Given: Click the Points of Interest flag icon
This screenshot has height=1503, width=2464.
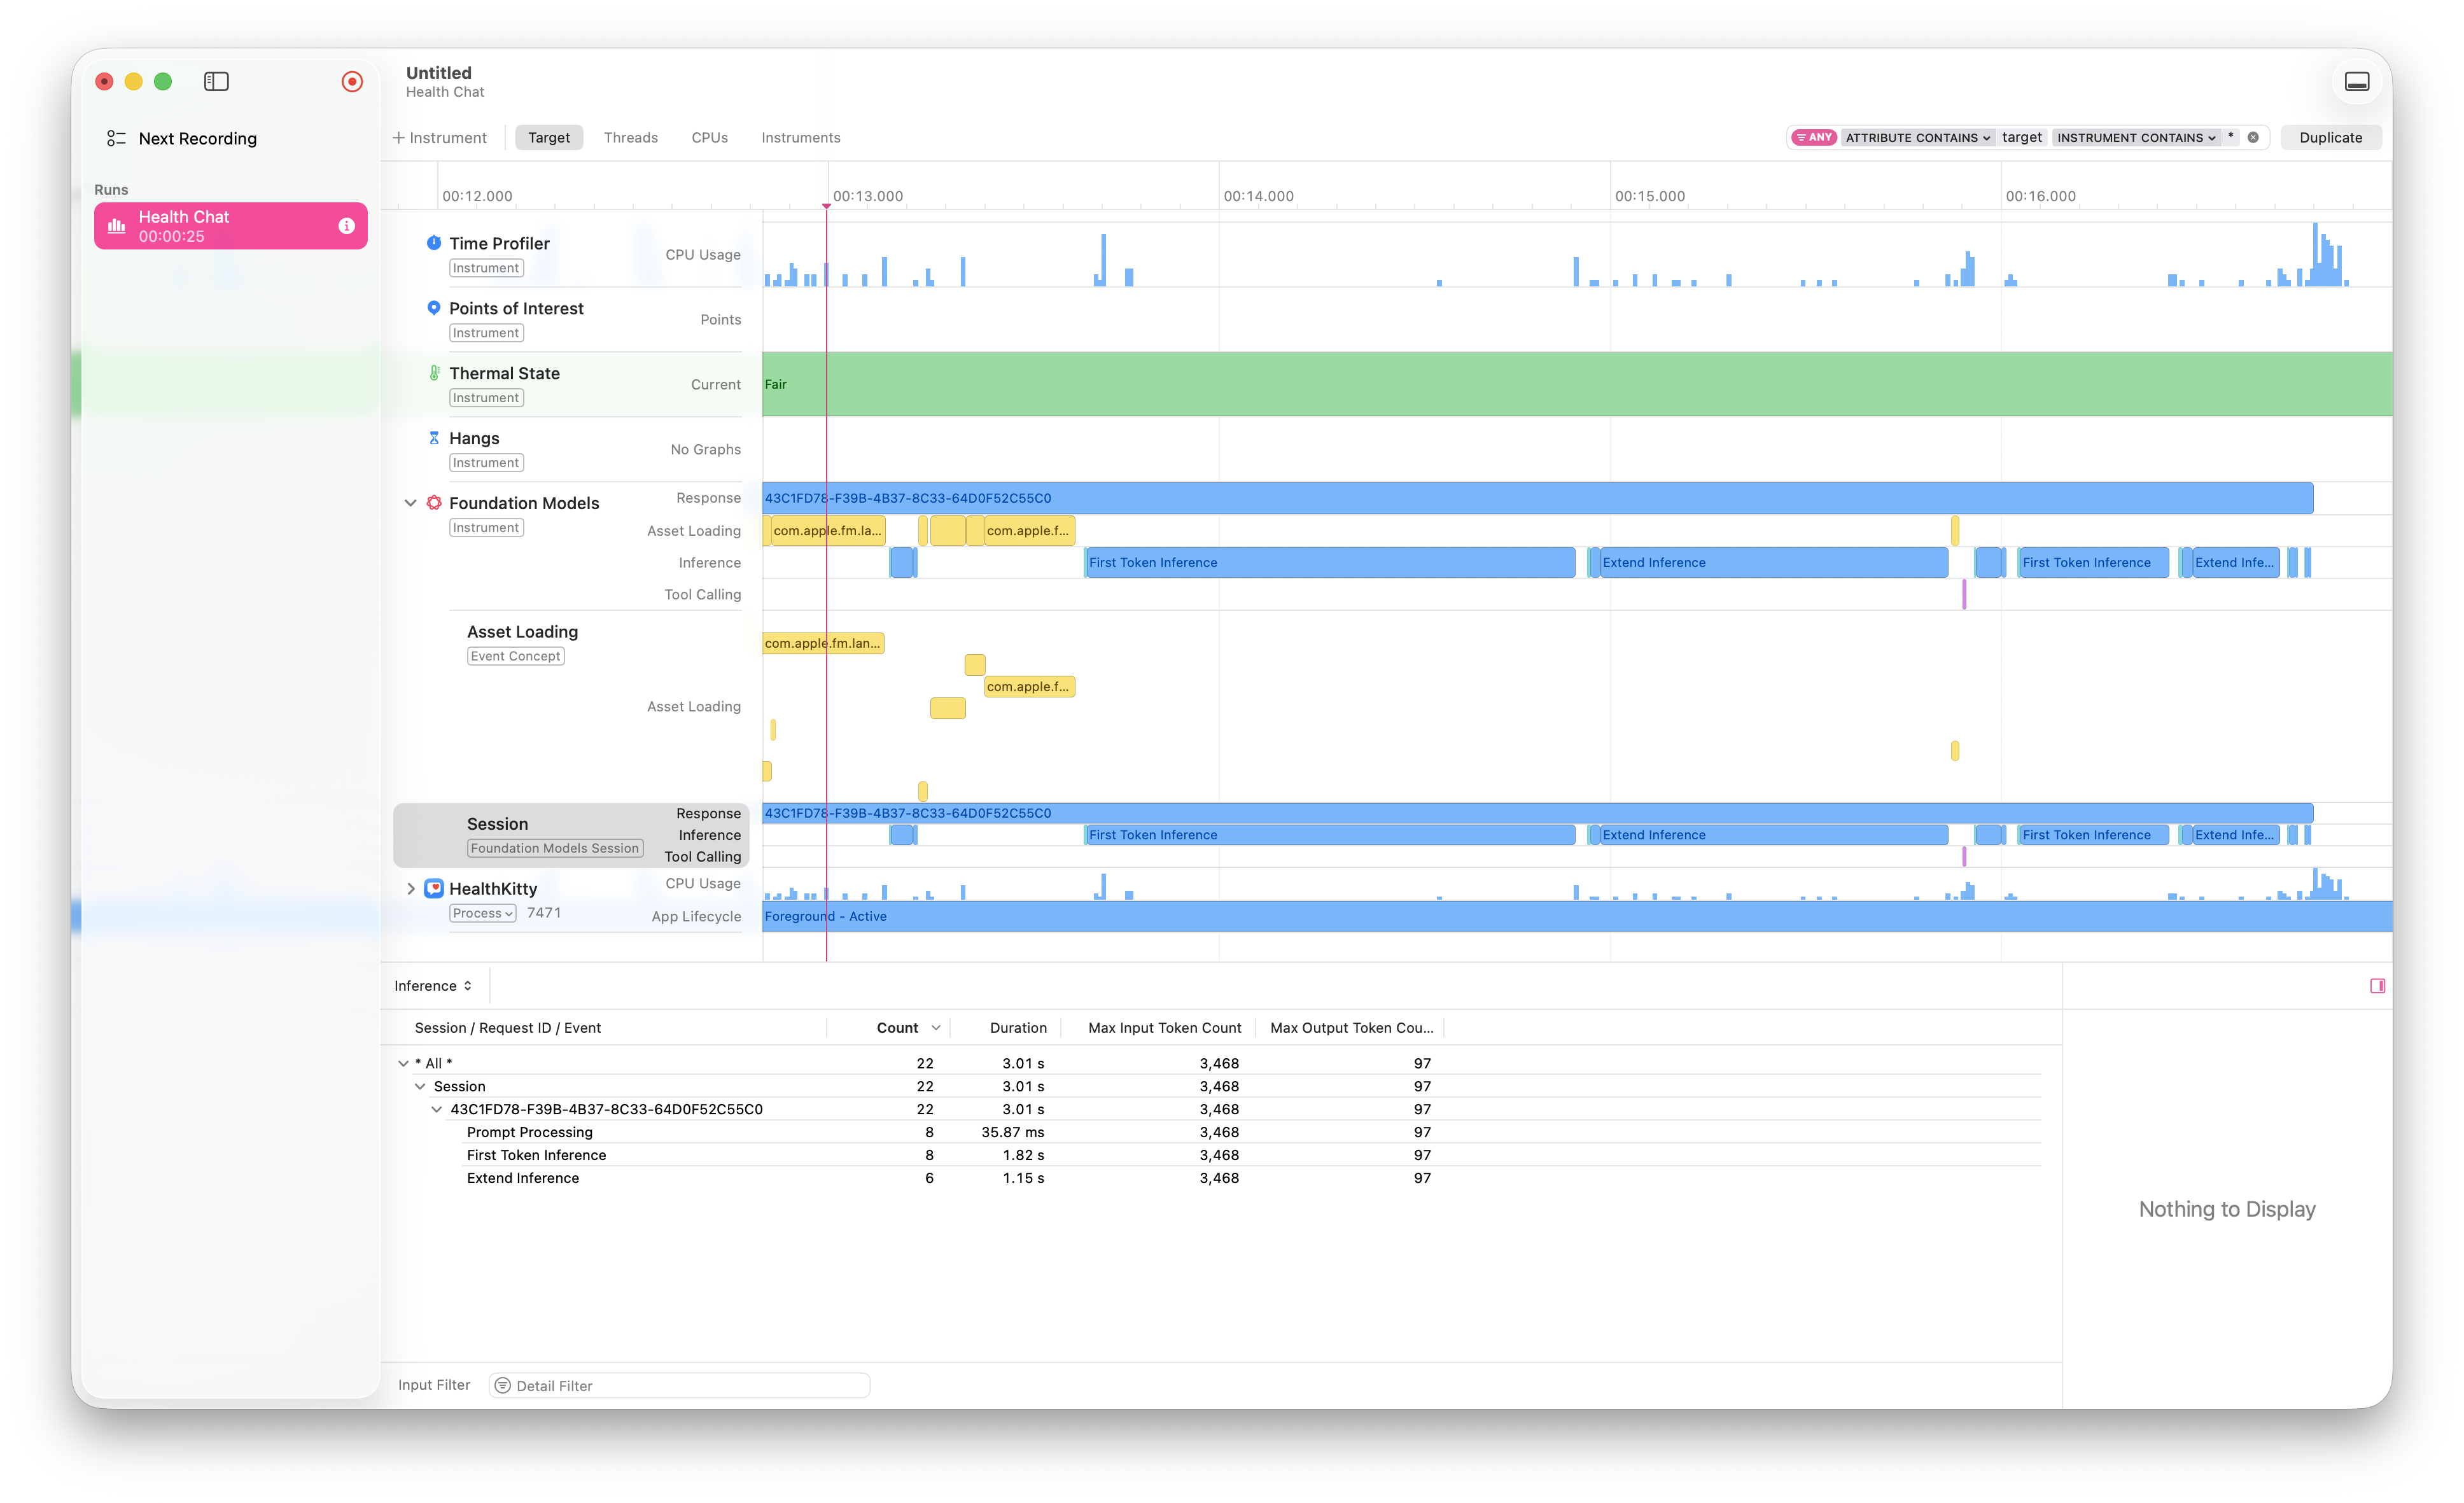Looking at the screenshot, I should [433, 307].
